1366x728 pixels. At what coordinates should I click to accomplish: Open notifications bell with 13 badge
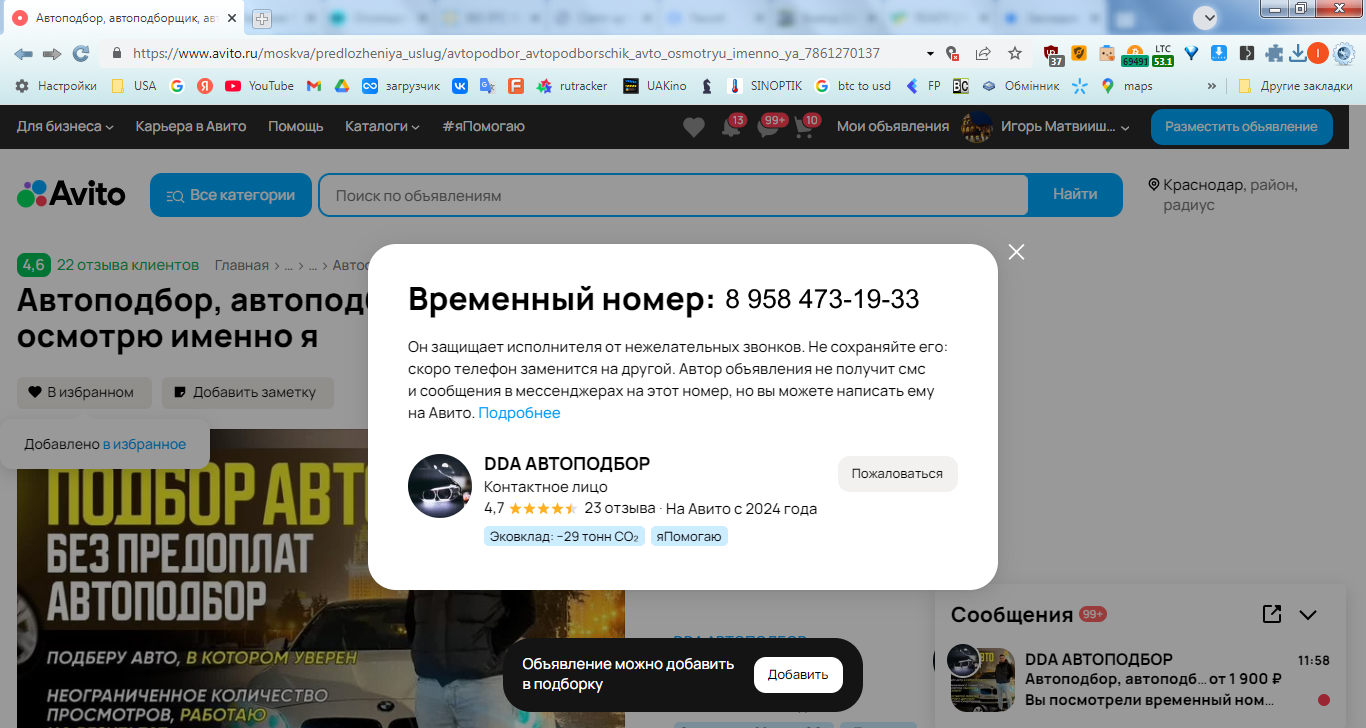(x=731, y=128)
